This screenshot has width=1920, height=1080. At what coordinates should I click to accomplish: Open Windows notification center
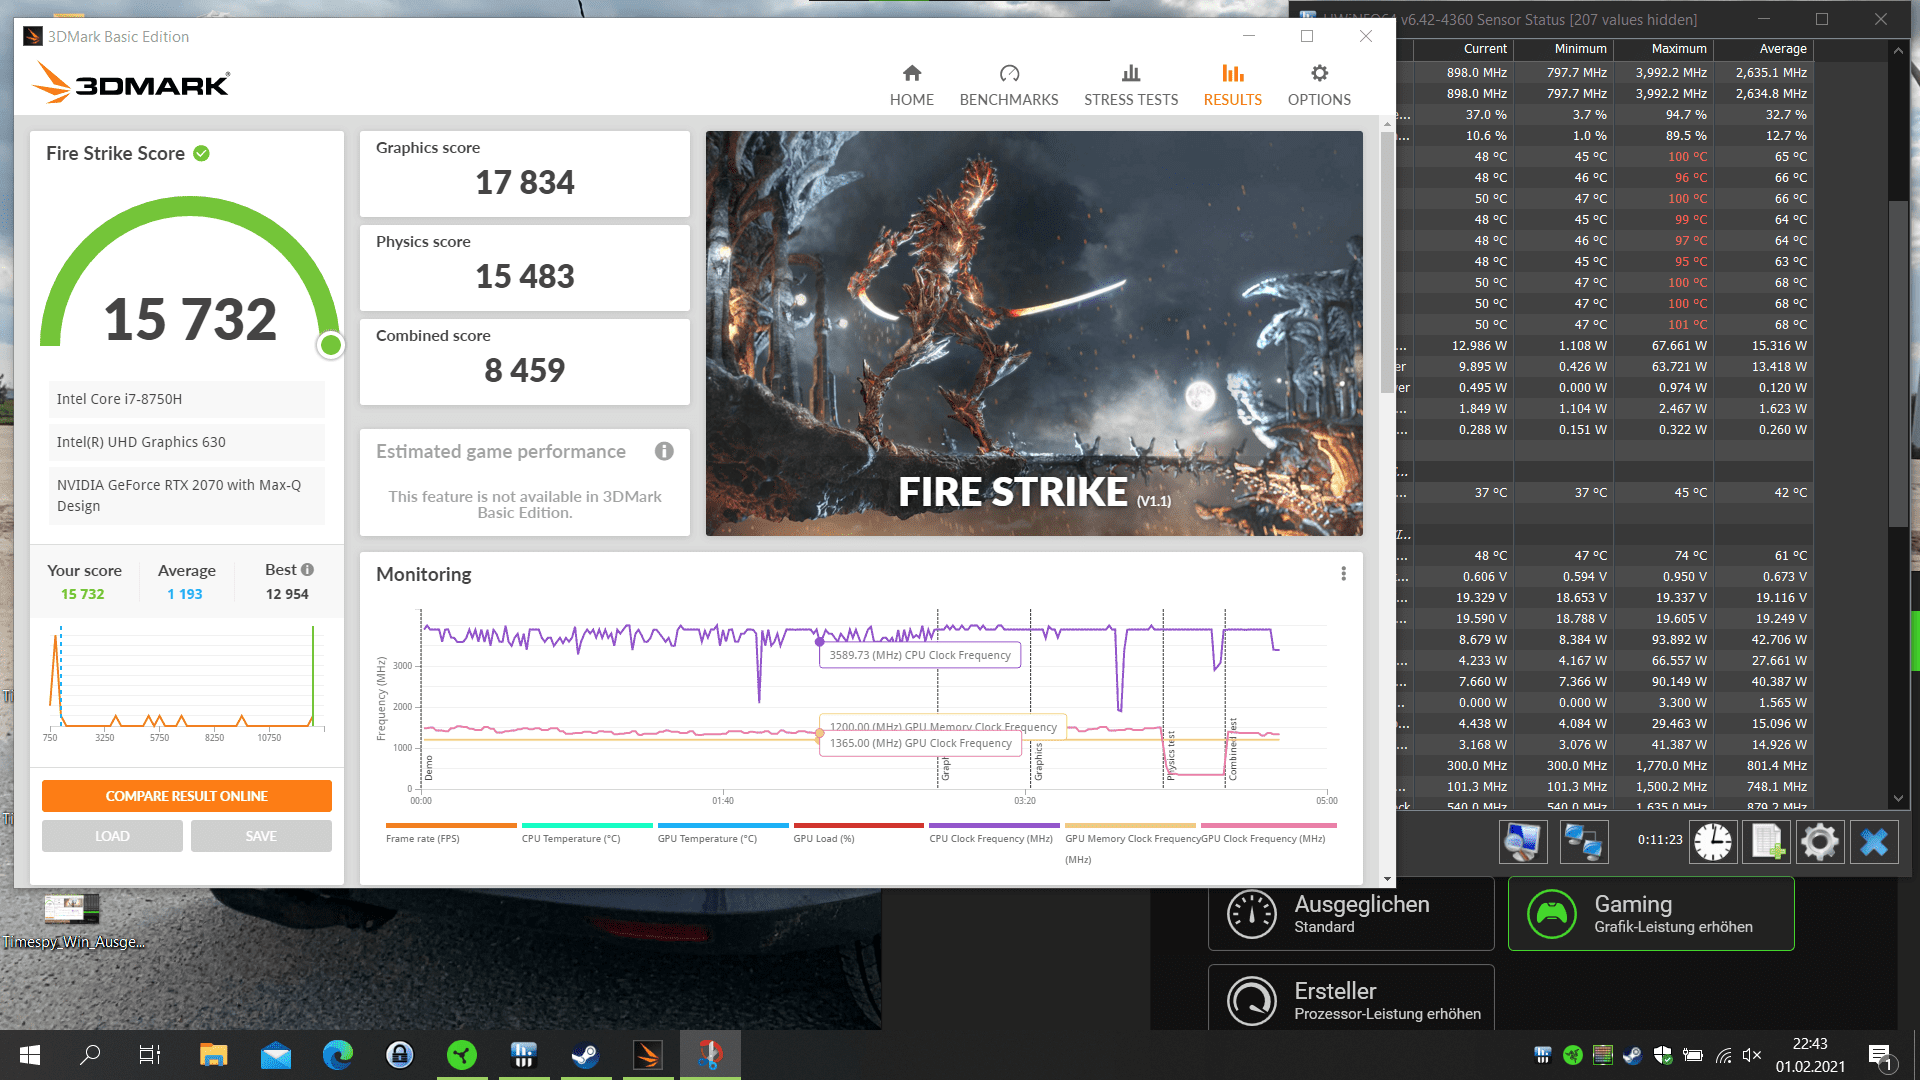pyautogui.click(x=1880, y=1056)
